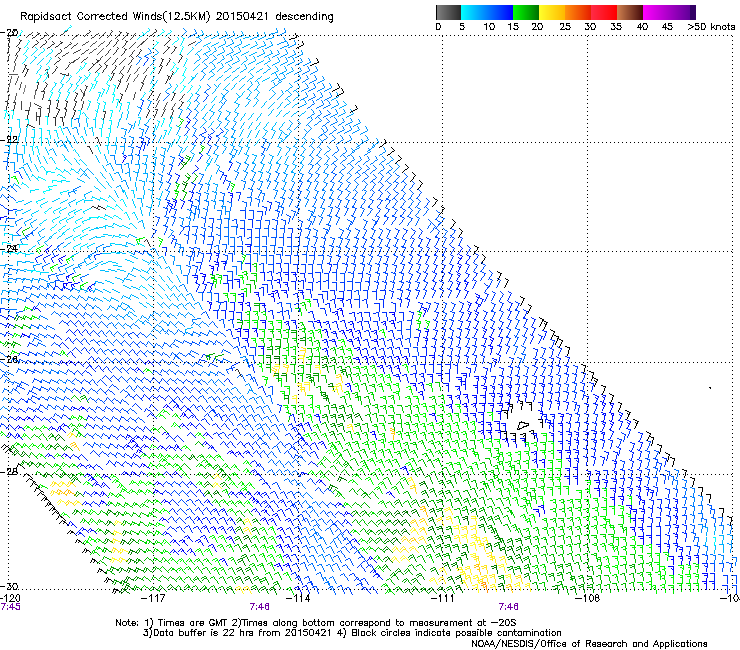Viewport: 740px width, 650px height.
Task: Select the orange 25–30 knots legend swatch
Action: tap(578, 12)
